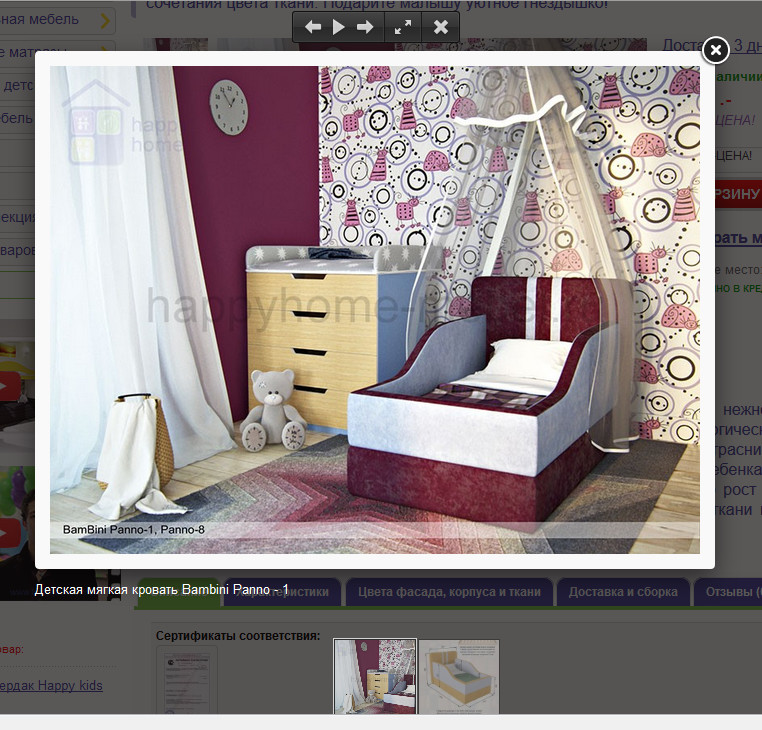Select the bed dimensions drawing thumbnail
Image resolution: width=762 pixels, height=730 pixels.
(458, 675)
